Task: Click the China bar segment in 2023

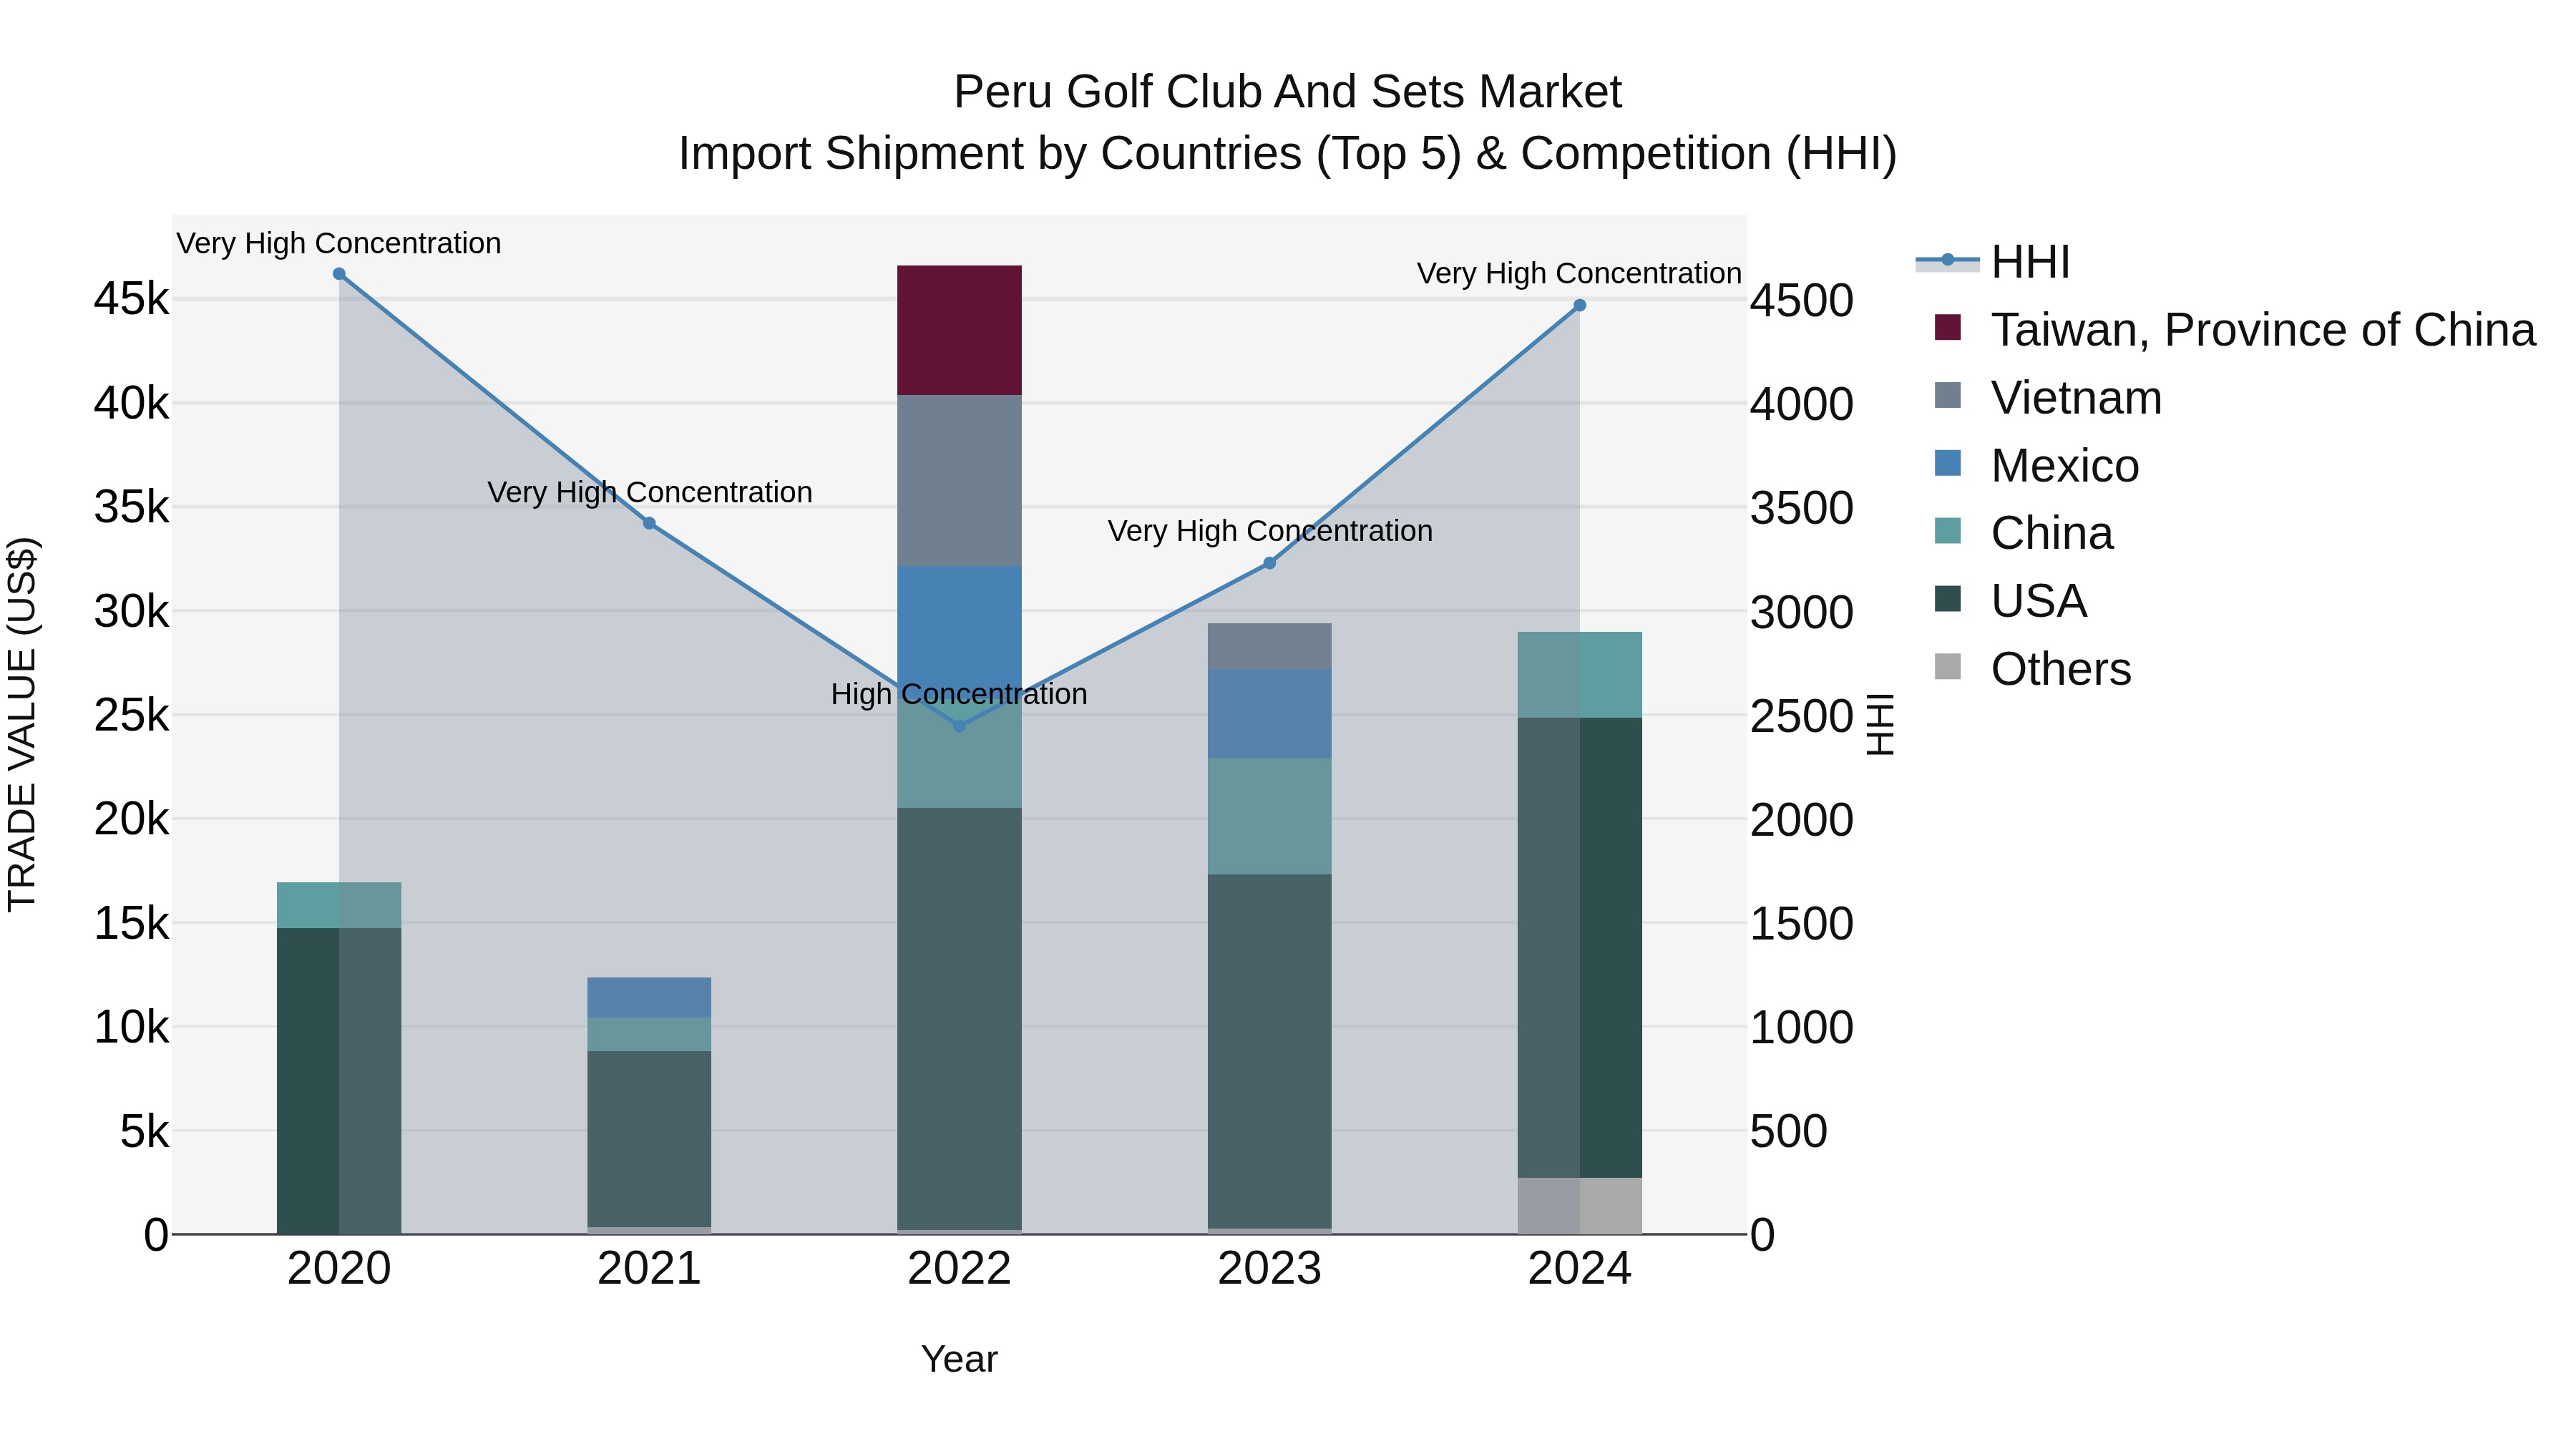Action: (x=1269, y=817)
